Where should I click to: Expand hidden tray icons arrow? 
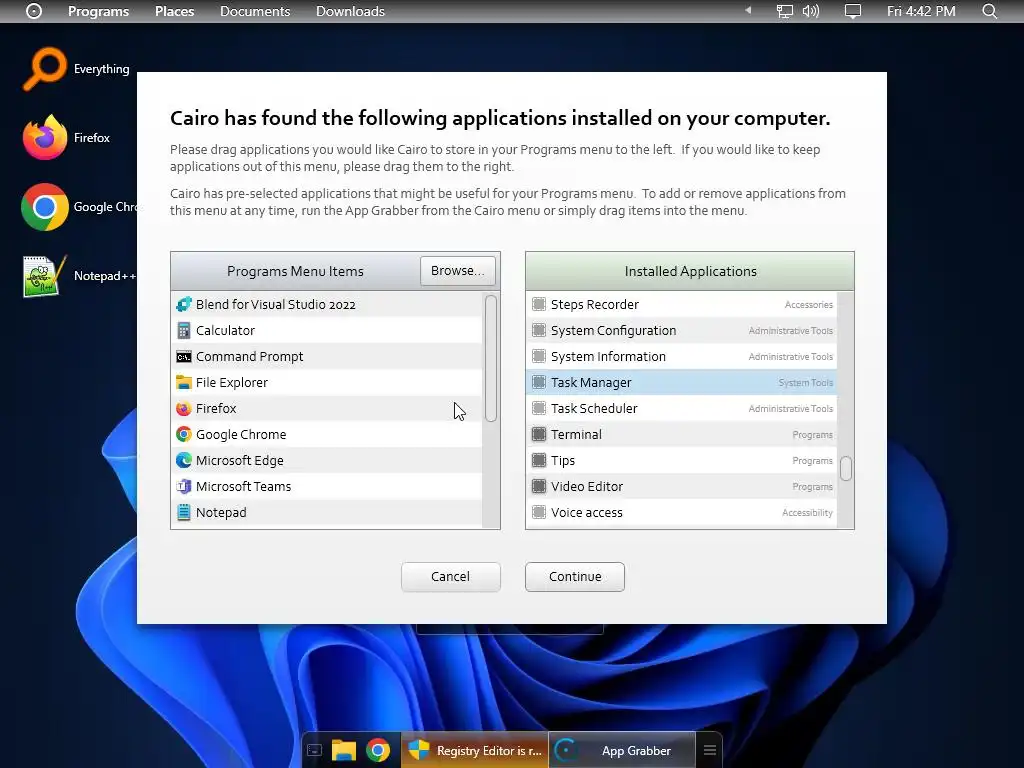click(x=748, y=10)
